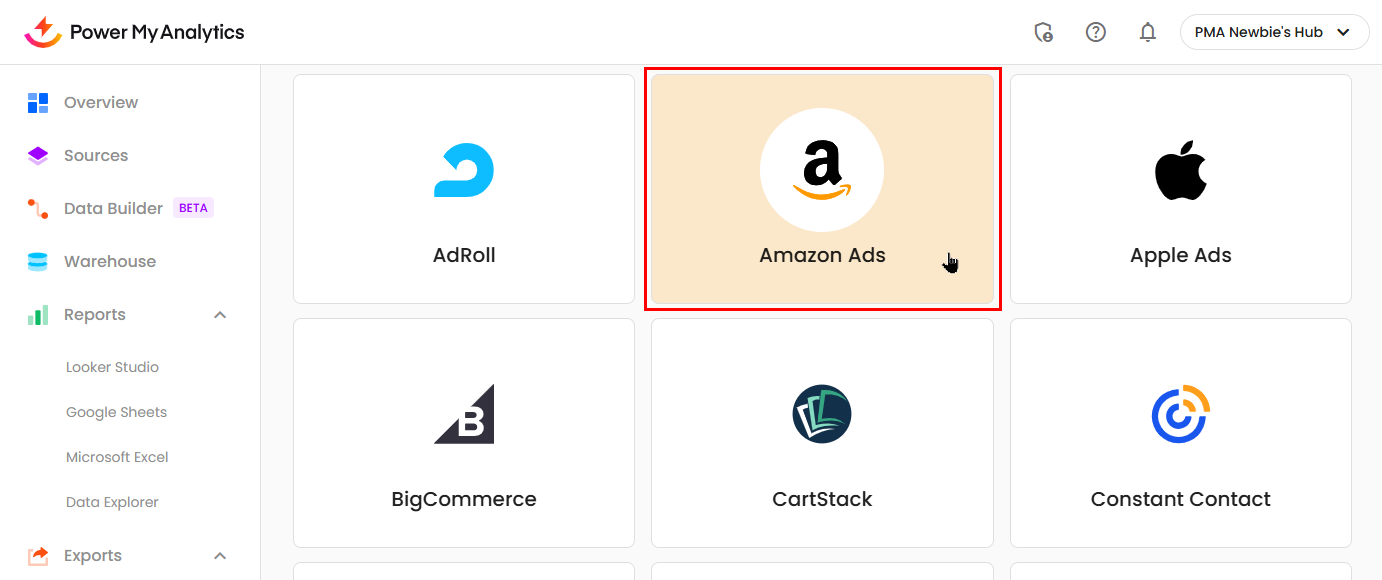Screen dimensions: 1382x580
Task: Click the Data Builder icon
Action: point(38,208)
